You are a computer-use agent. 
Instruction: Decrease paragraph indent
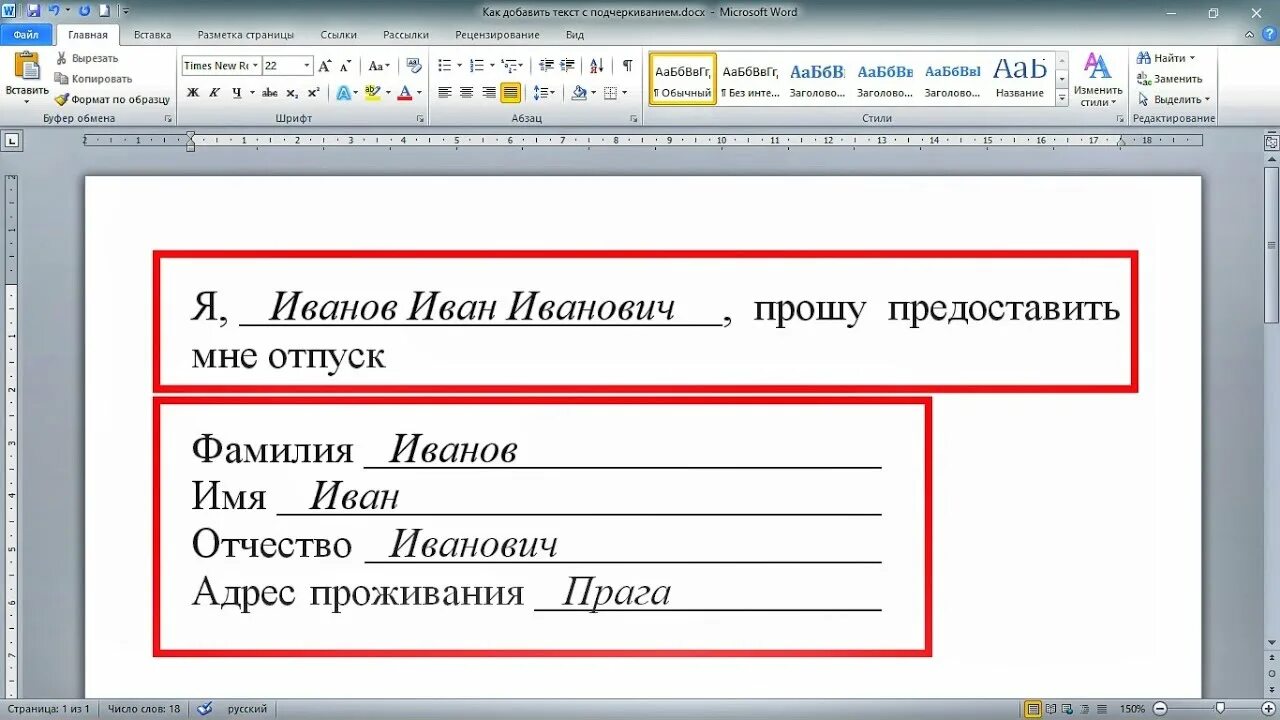pyautogui.click(x=546, y=66)
